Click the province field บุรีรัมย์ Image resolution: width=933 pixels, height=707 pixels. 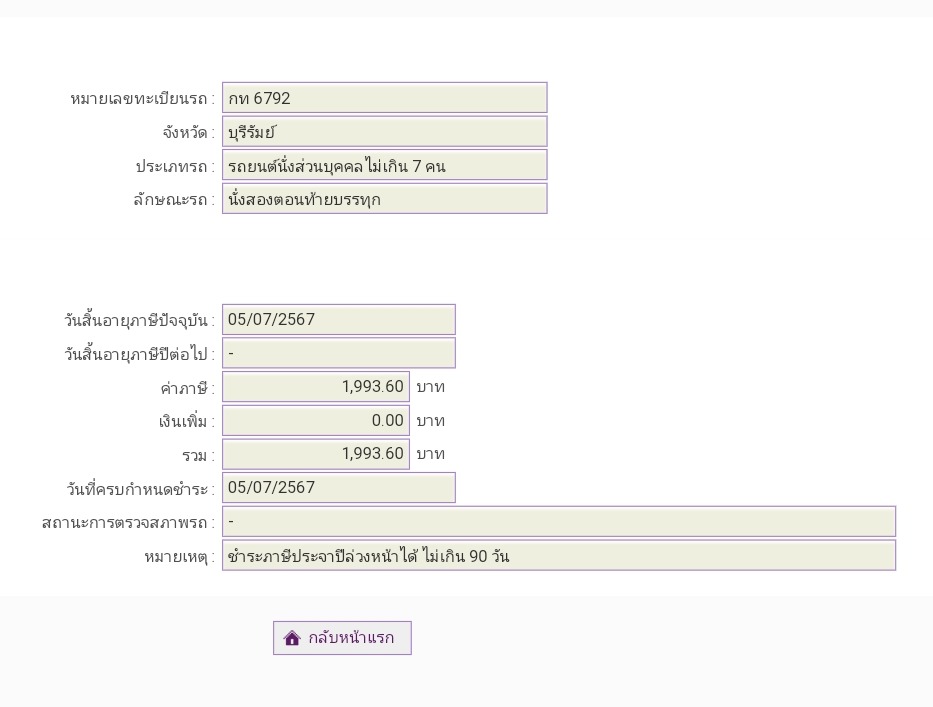[384, 132]
